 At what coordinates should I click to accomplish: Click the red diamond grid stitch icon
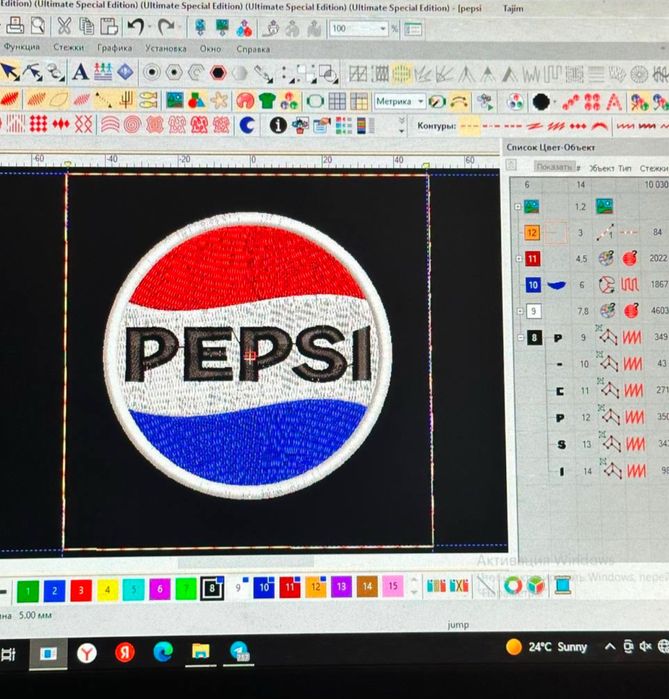coord(38,124)
